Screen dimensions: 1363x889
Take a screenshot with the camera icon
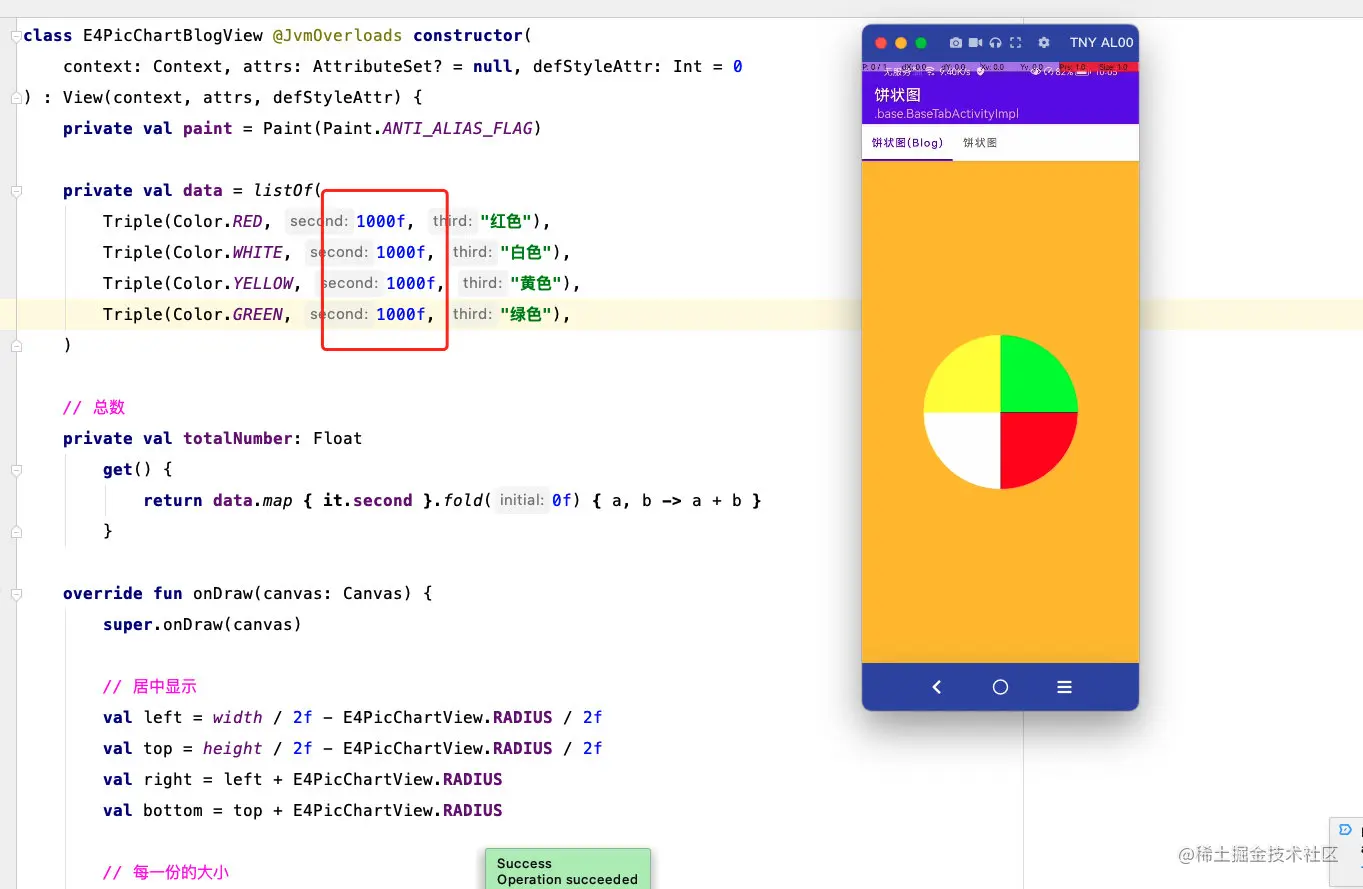coord(956,43)
